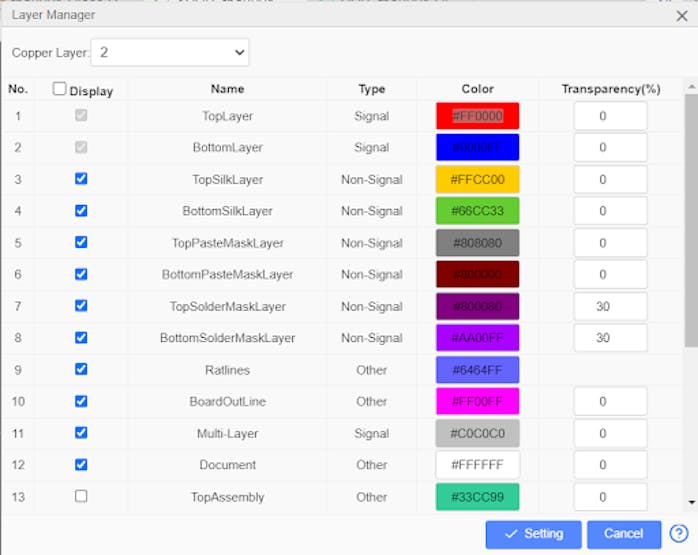Click the scroll down arrow
Viewport: 698px width, 555px height.
pos(691,502)
